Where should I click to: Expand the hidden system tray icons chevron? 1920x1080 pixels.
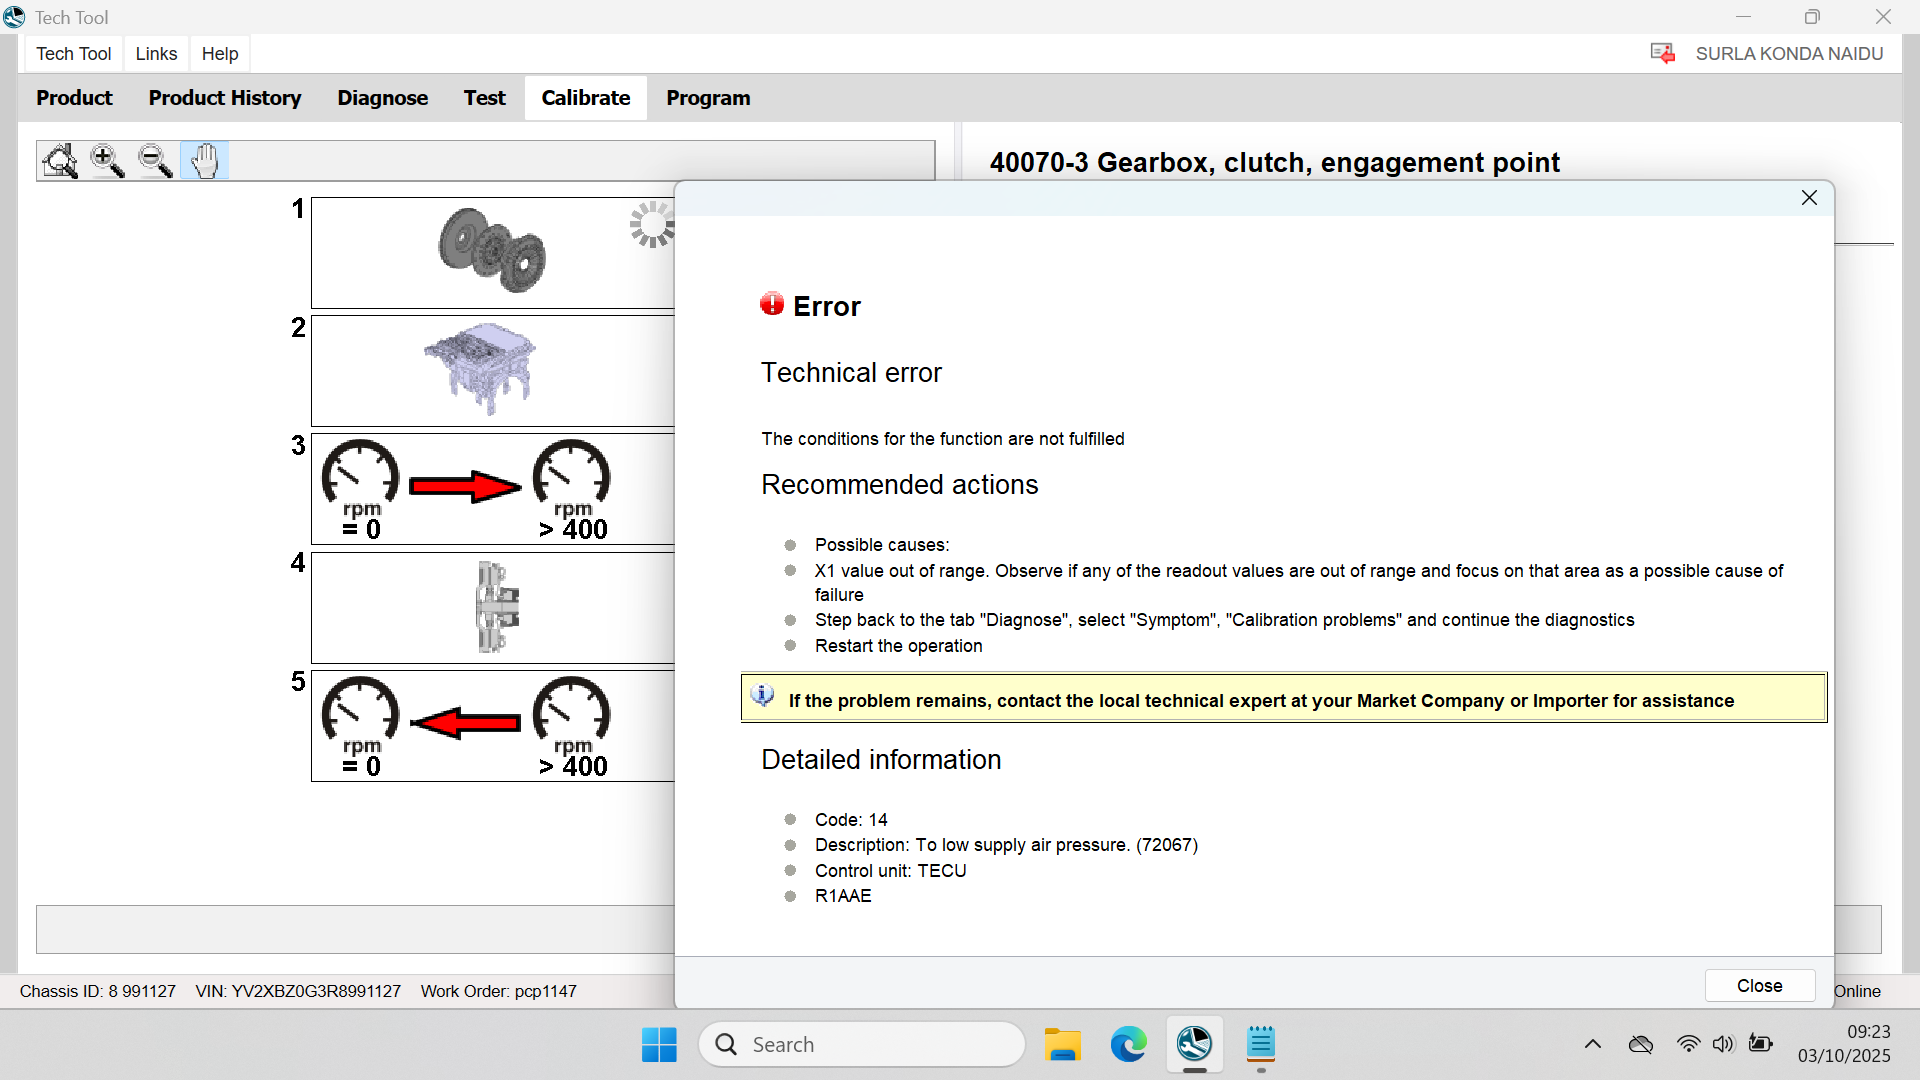click(1593, 1045)
